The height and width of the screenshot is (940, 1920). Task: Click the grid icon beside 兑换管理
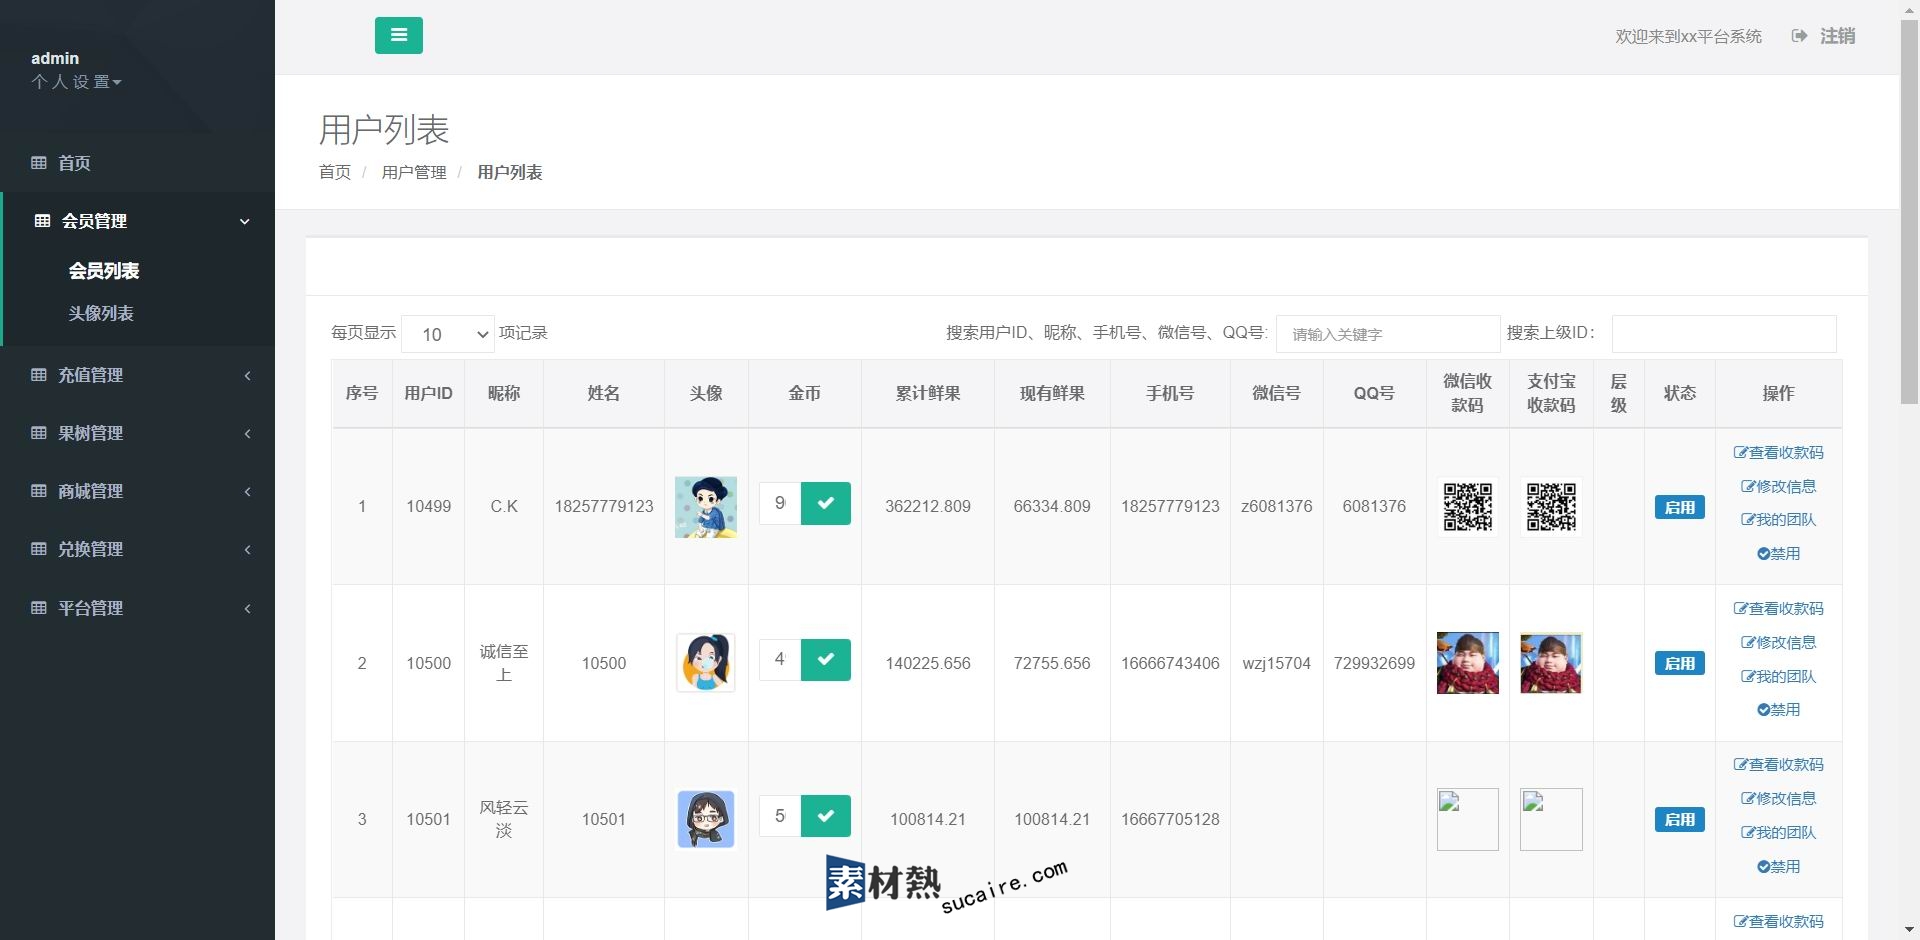pos(39,549)
